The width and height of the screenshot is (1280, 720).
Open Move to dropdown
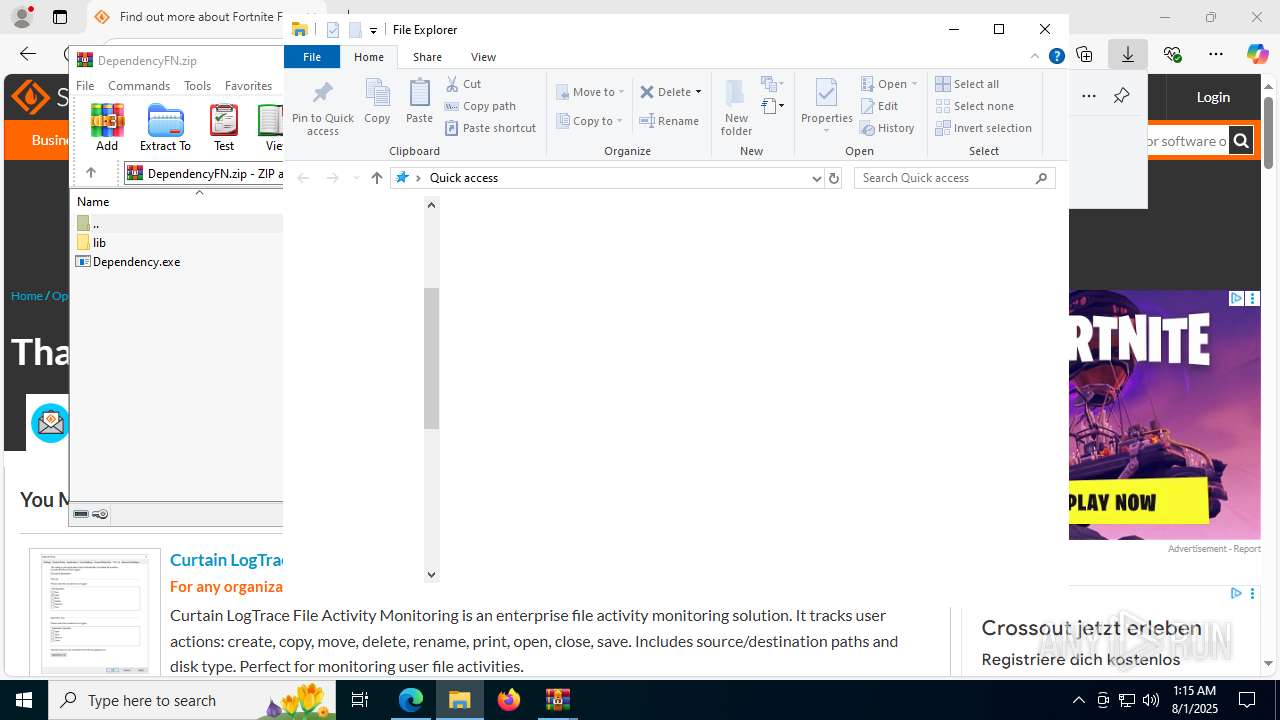pos(590,92)
